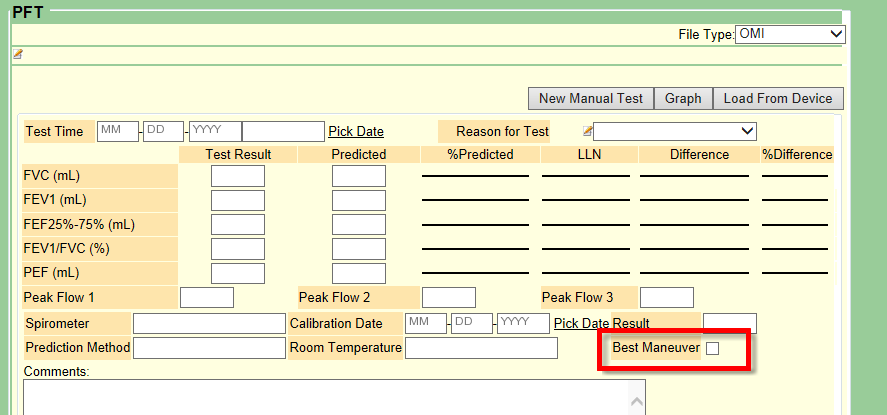The width and height of the screenshot is (887, 415).
Task: Click the pencil icon beside Reason for Test
Action: [x=587, y=131]
